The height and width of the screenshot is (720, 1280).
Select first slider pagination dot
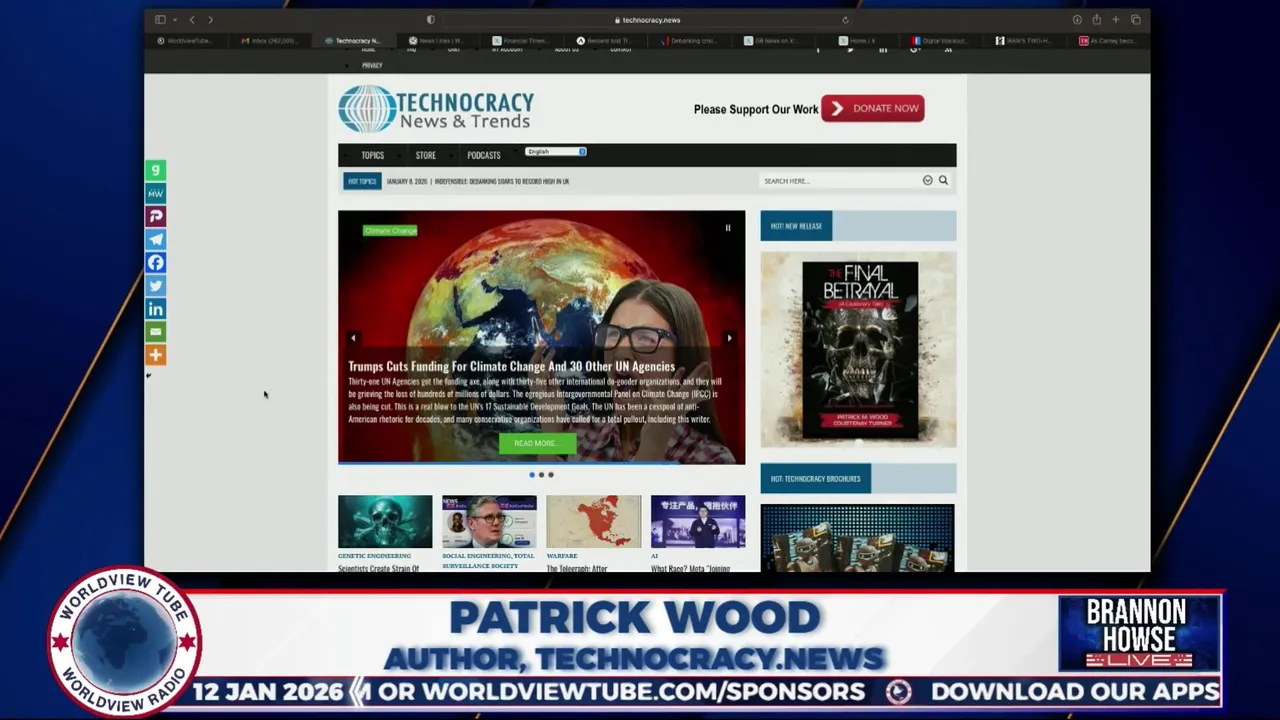click(x=532, y=475)
